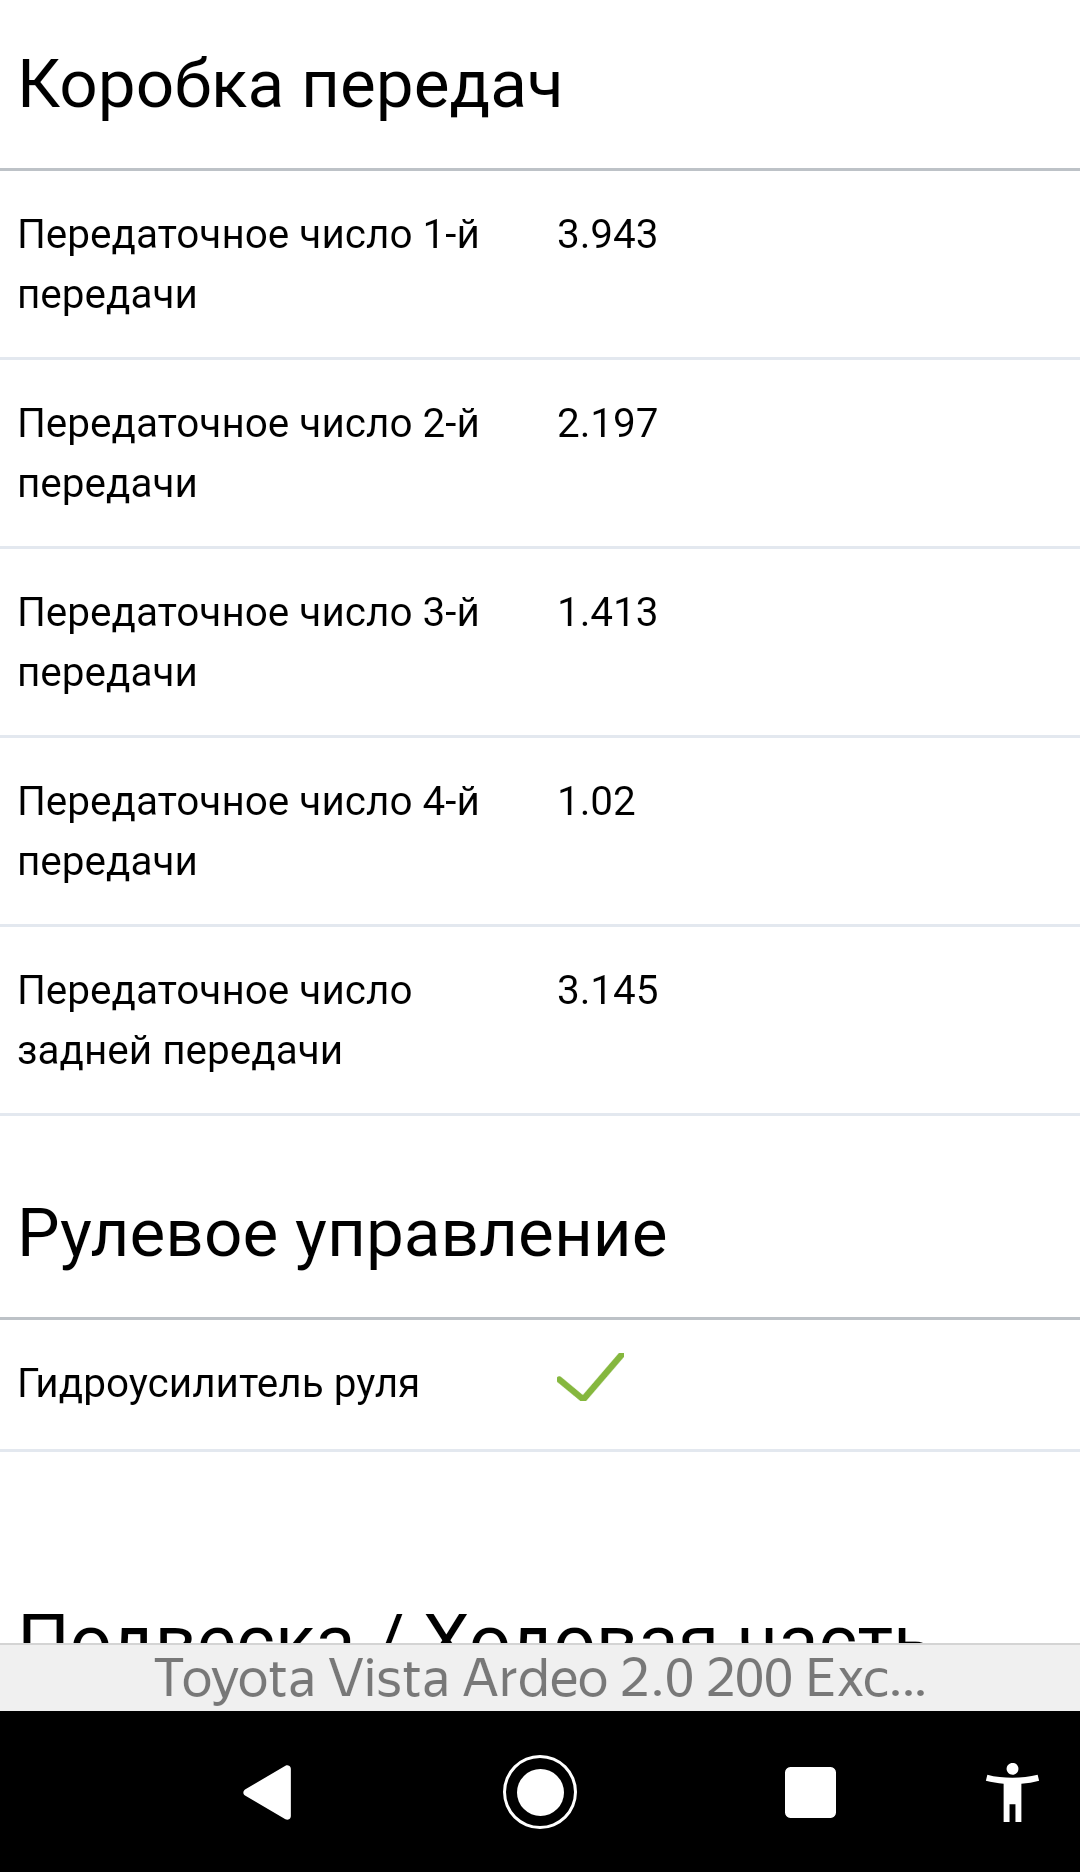
Task: Tap the 4th gear ratio label
Action: (x=248, y=831)
